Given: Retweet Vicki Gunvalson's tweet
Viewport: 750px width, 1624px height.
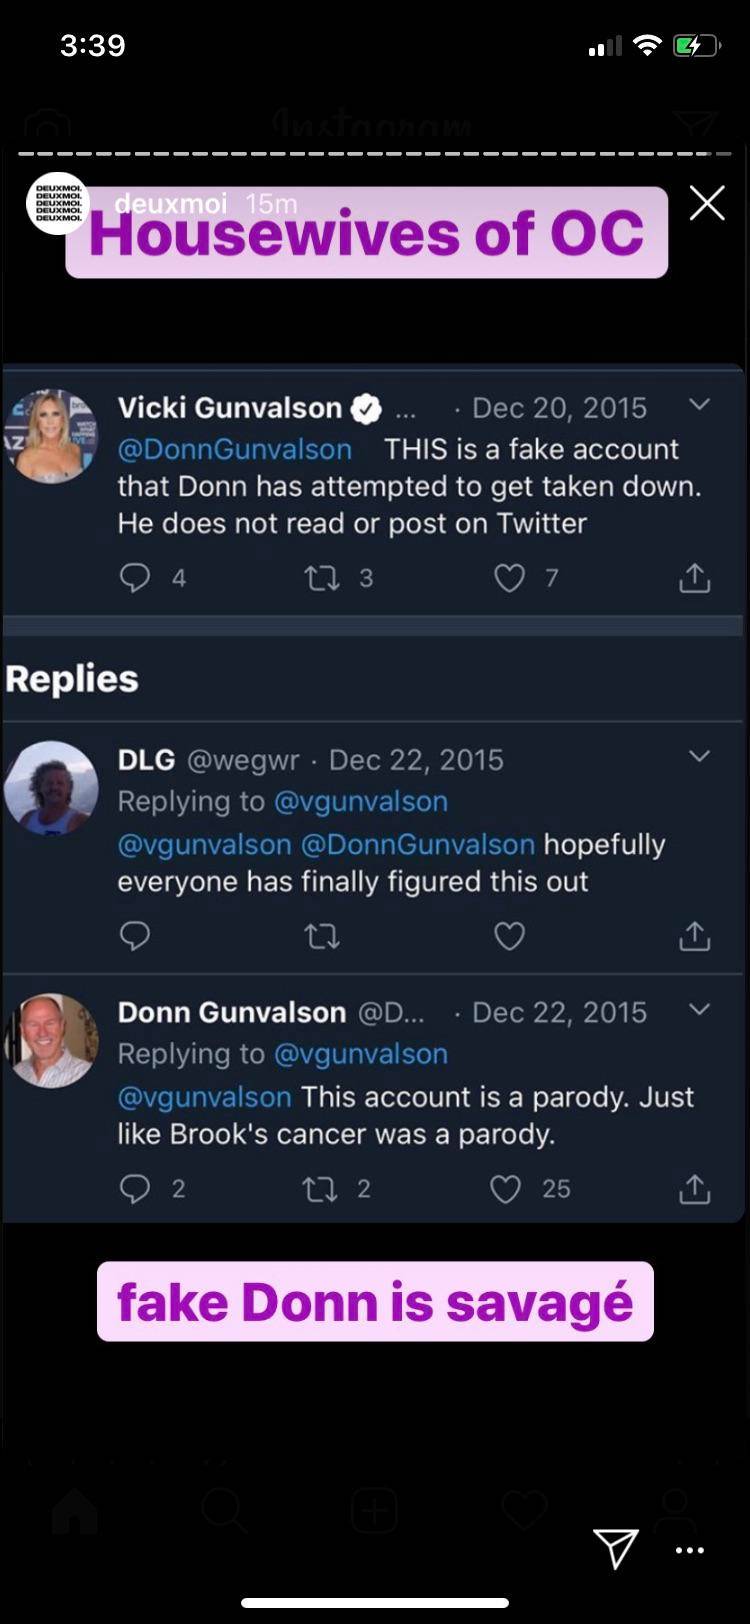Looking at the screenshot, I should coord(322,577).
